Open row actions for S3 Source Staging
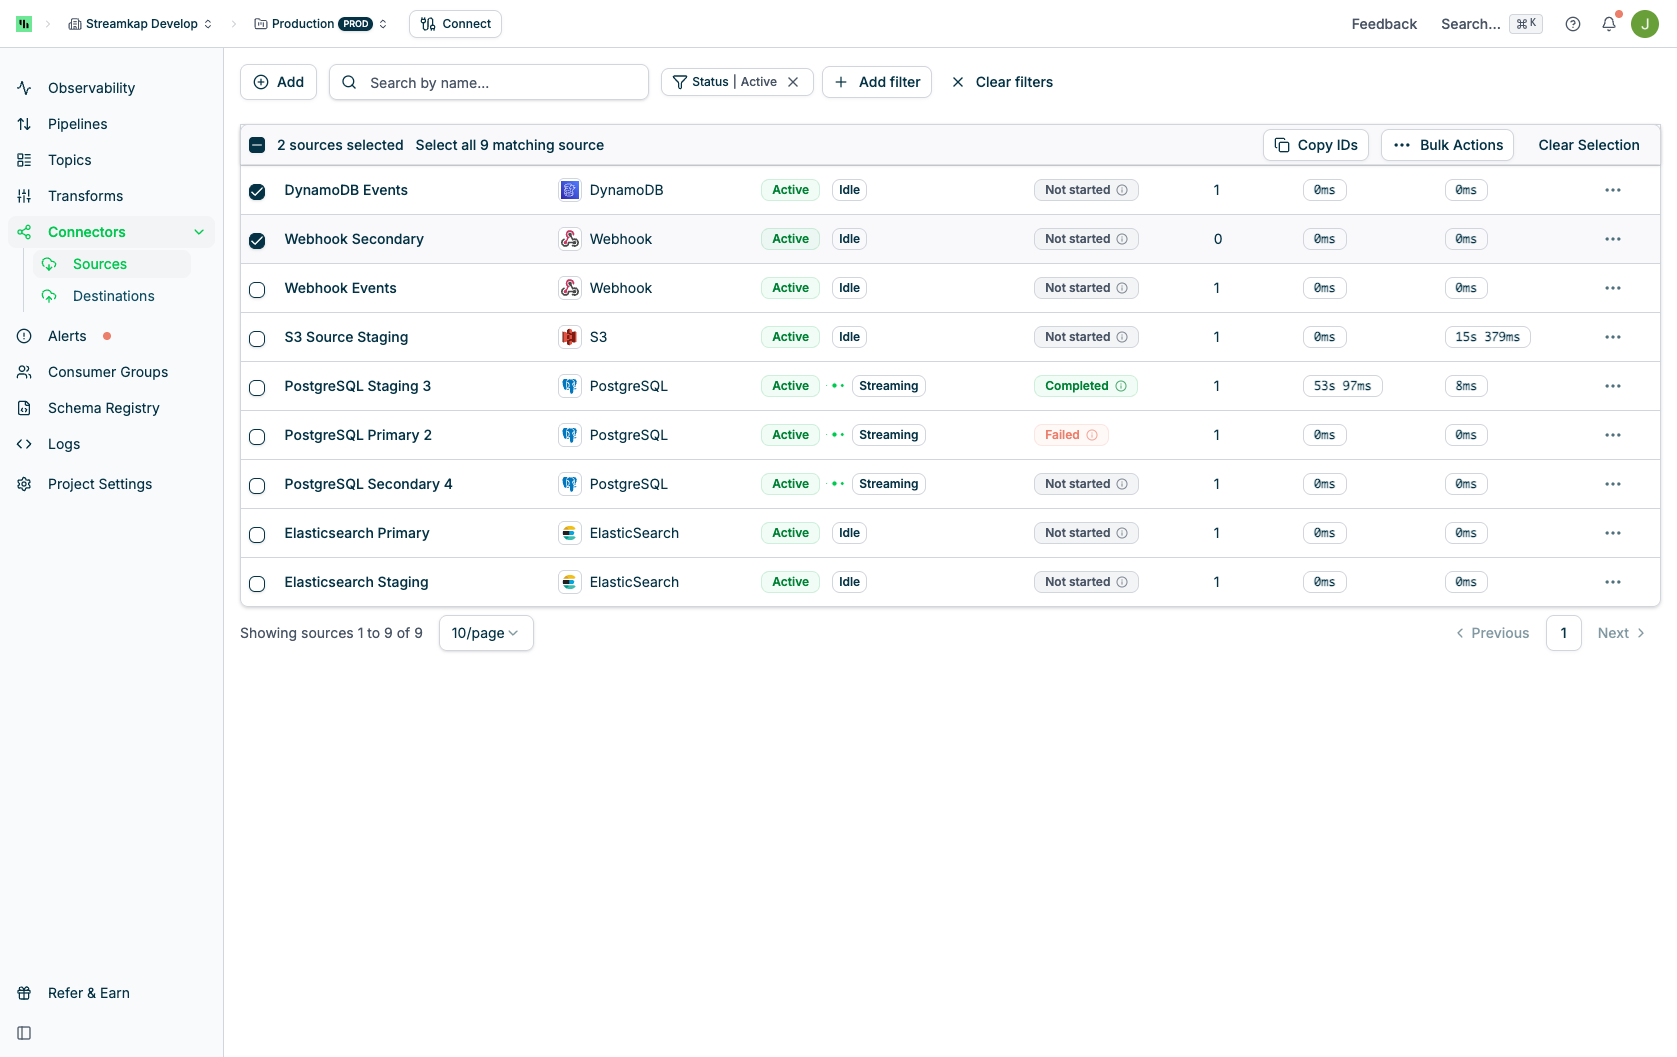This screenshot has width=1677, height=1057. (1613, 337)
